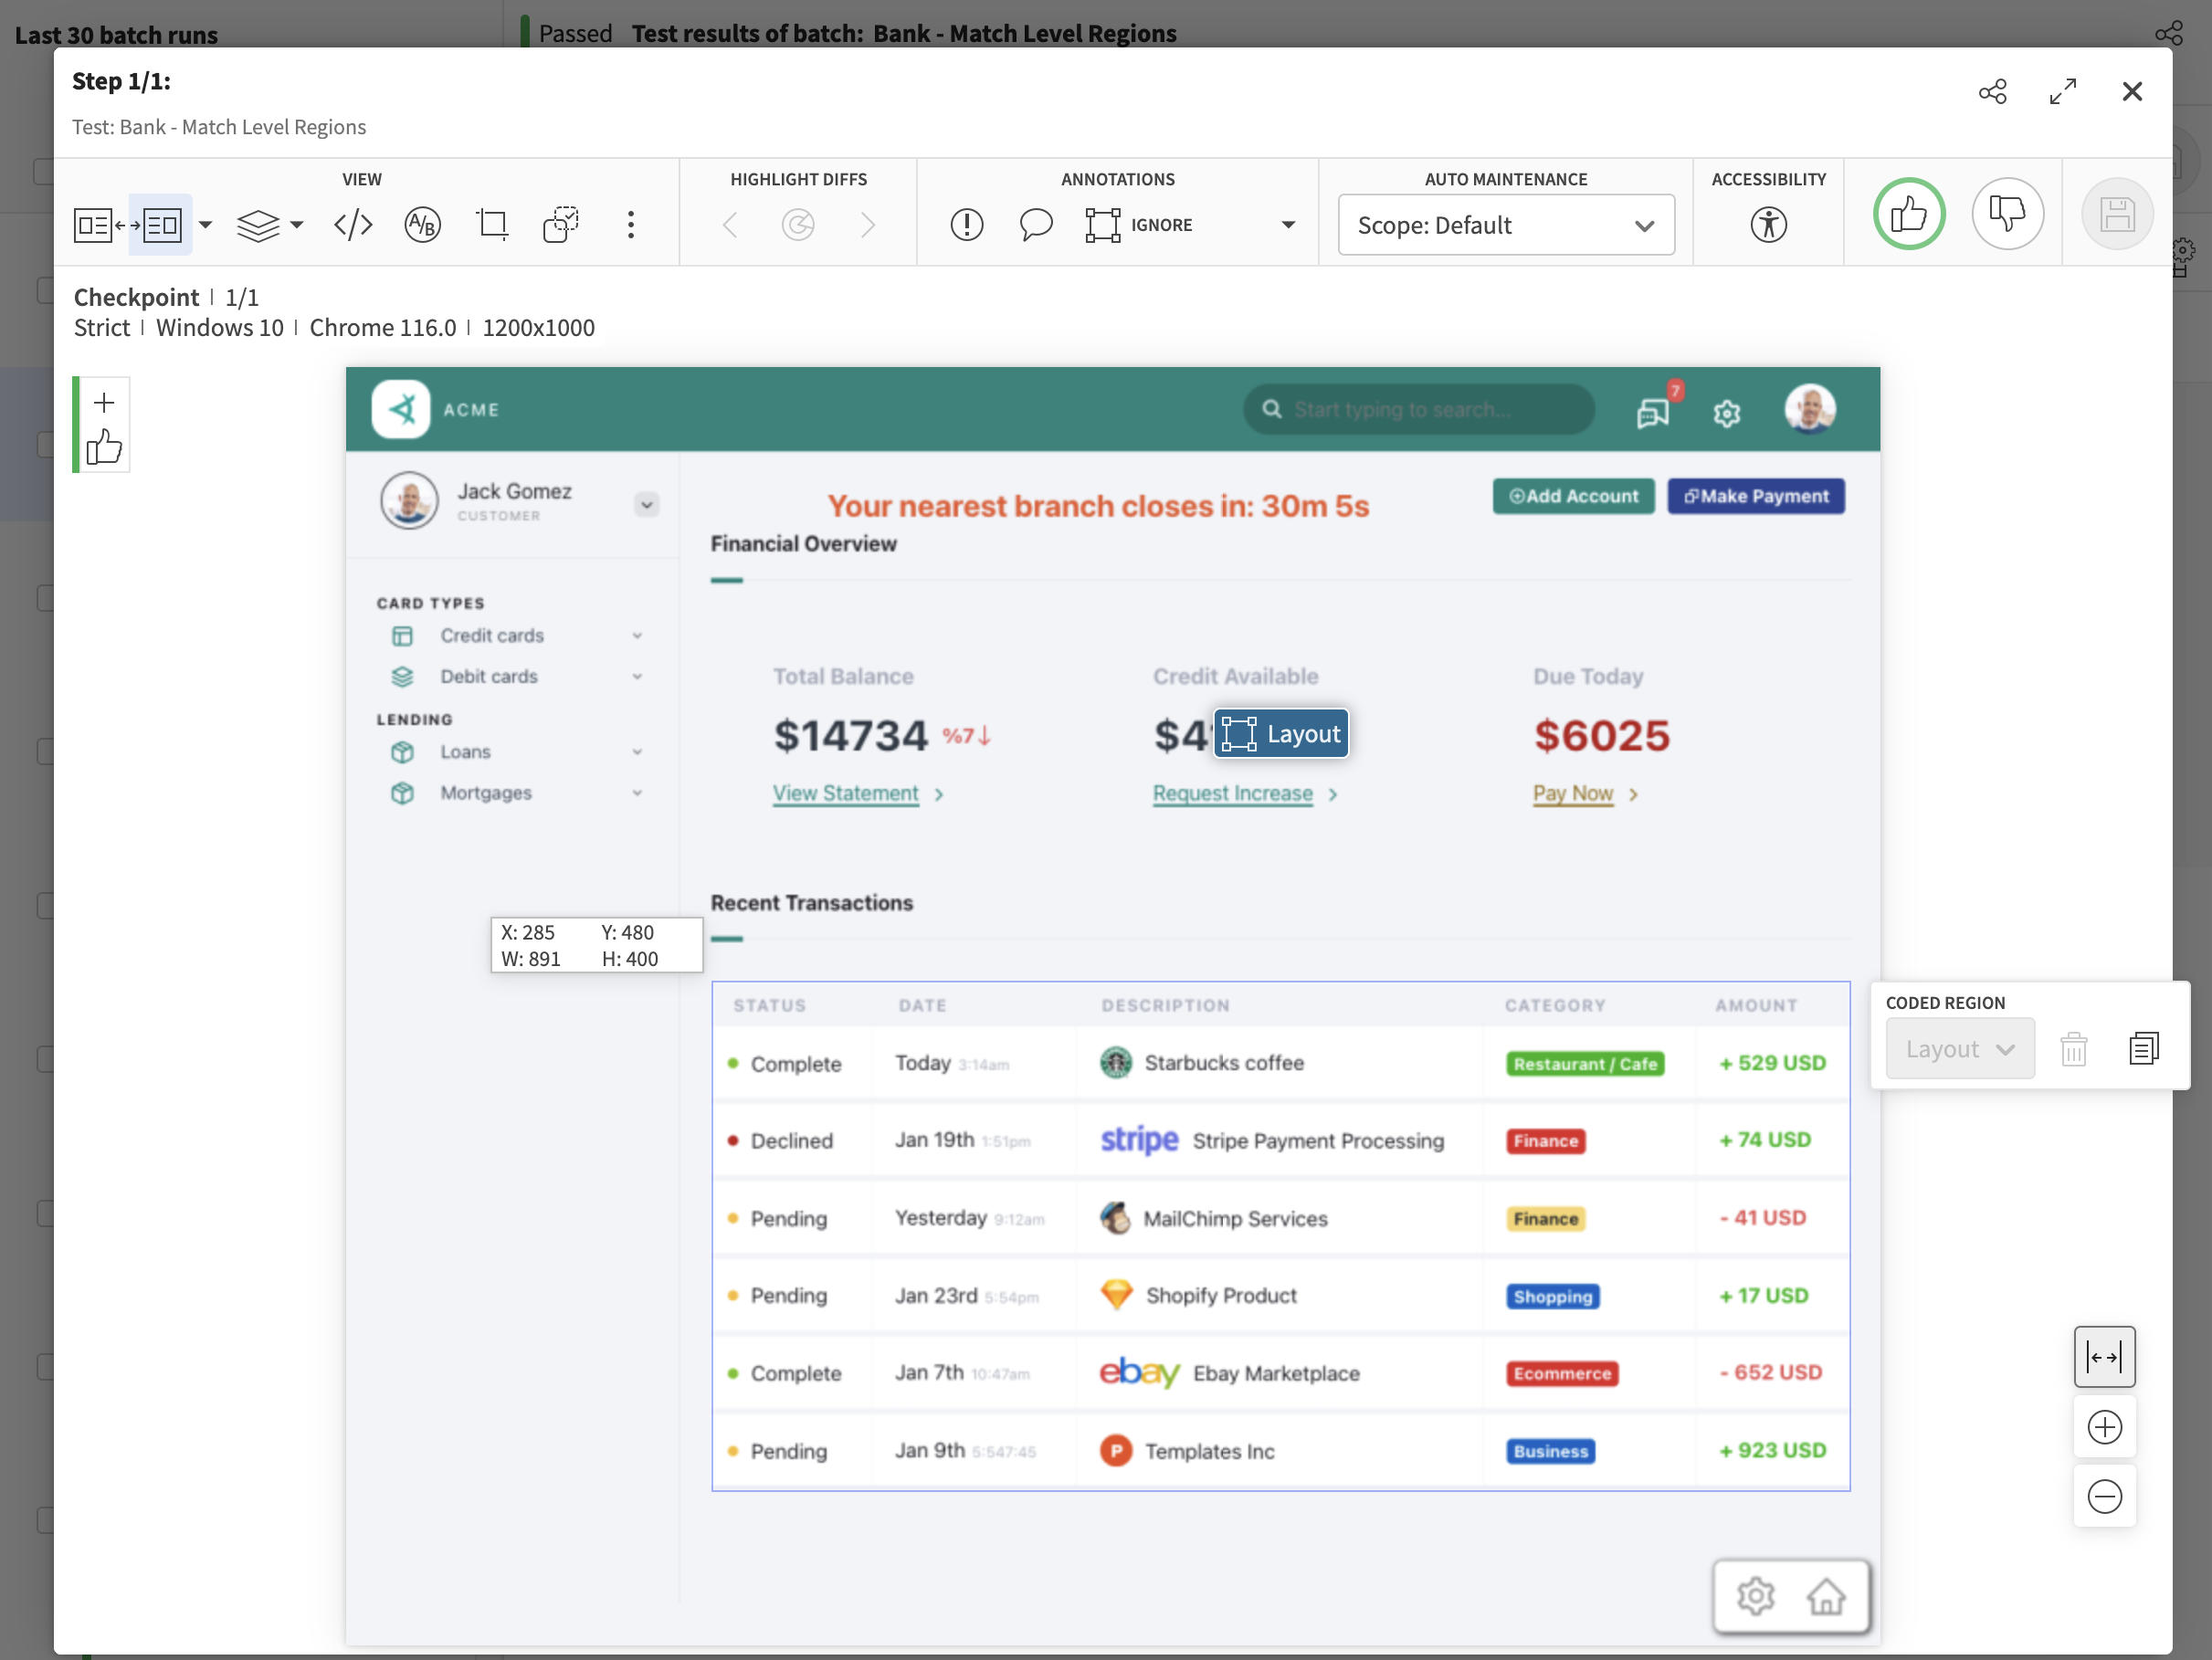The image size is (2212, 1660).
Task: Toggle the small checkpoint thumbs up
Action: pos(104,447)
